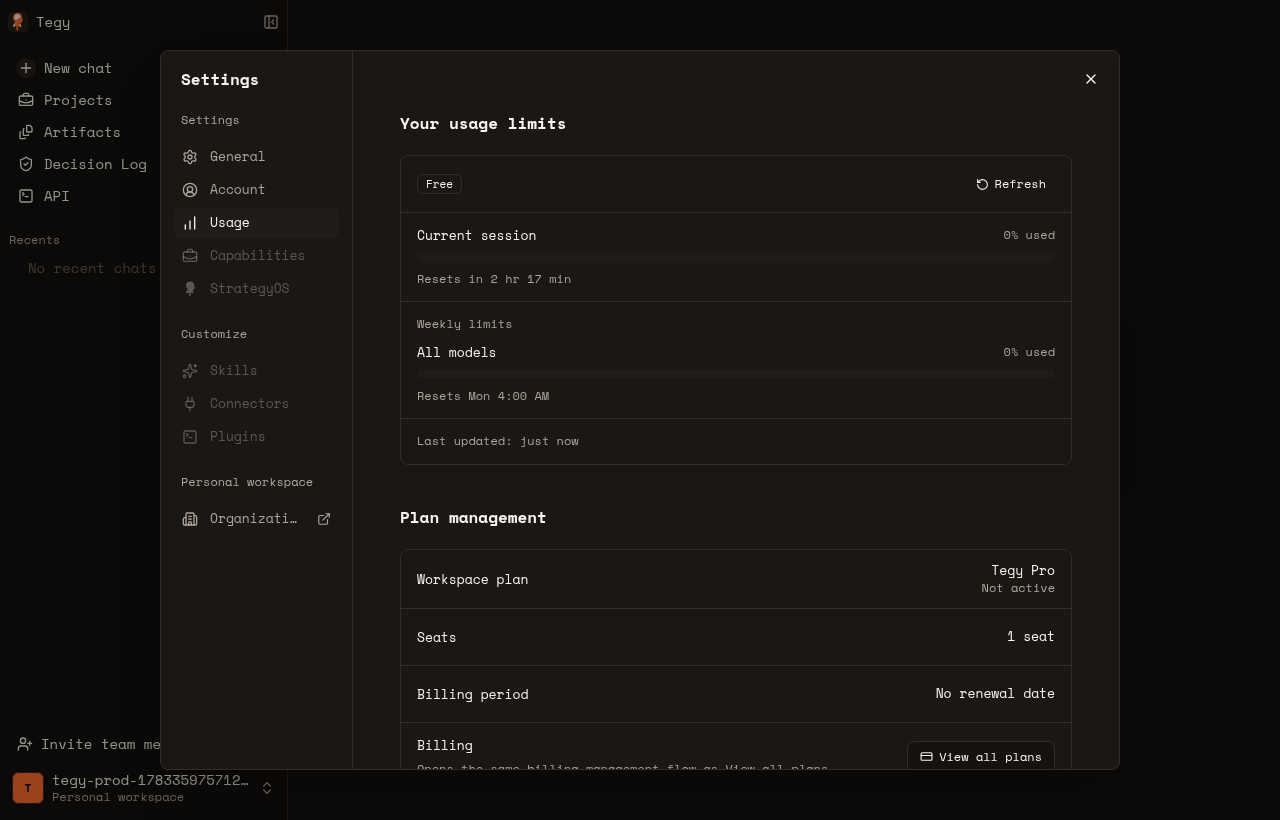Click the orange T workspace avatar

28,788
